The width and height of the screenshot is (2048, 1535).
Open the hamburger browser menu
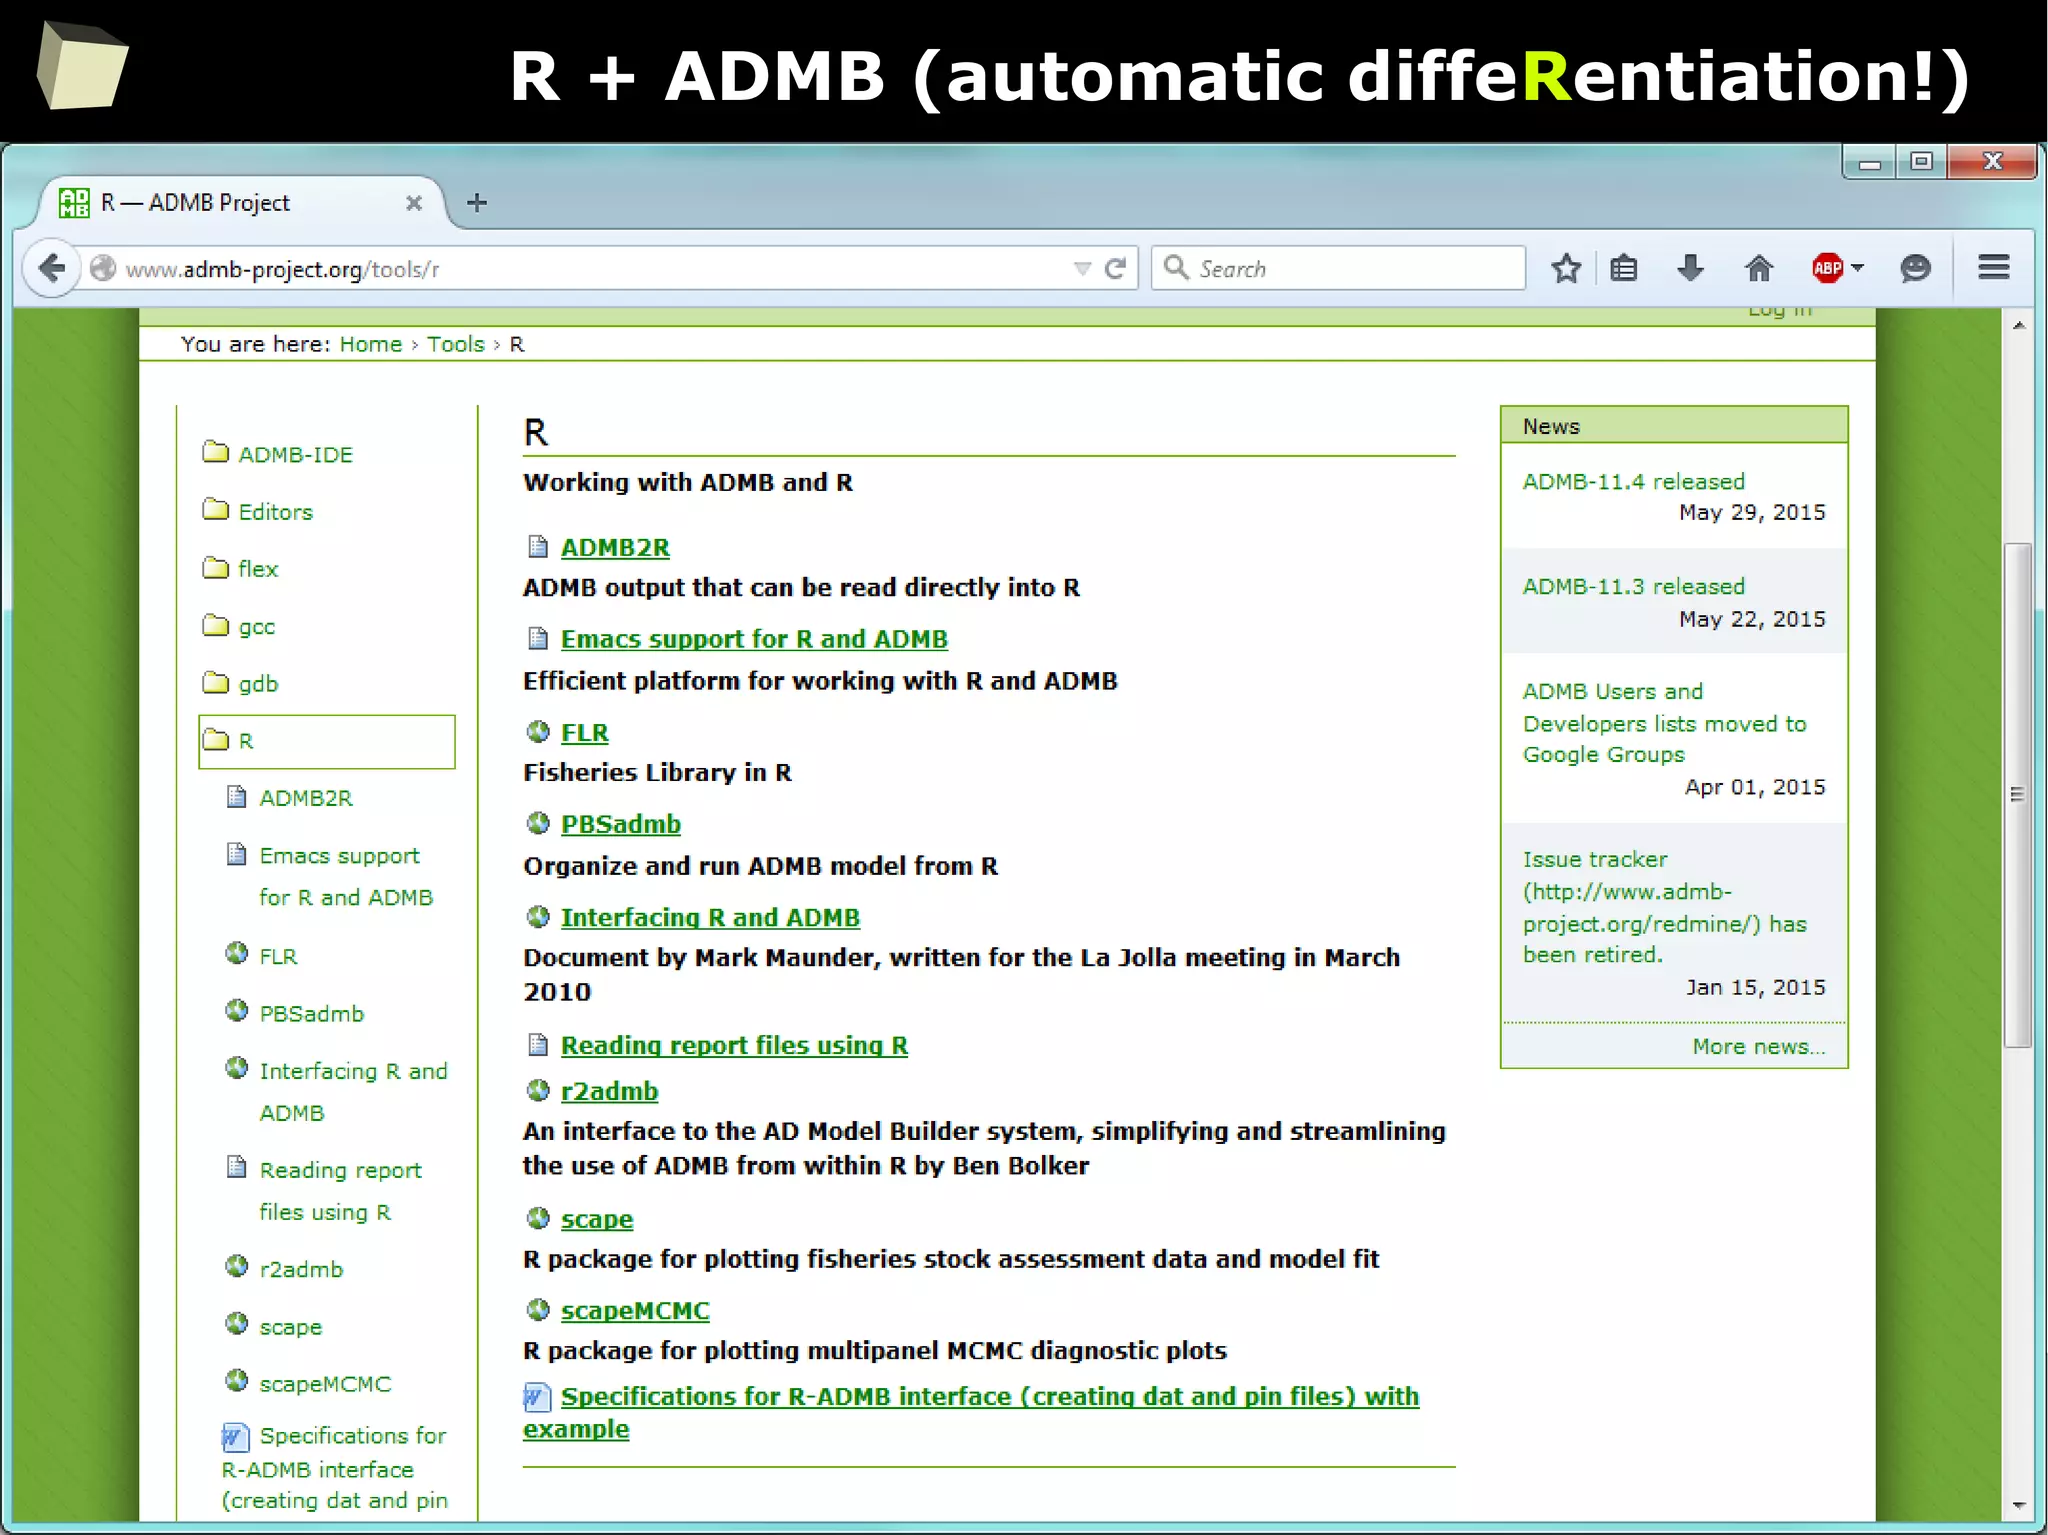pos(1994,268)
